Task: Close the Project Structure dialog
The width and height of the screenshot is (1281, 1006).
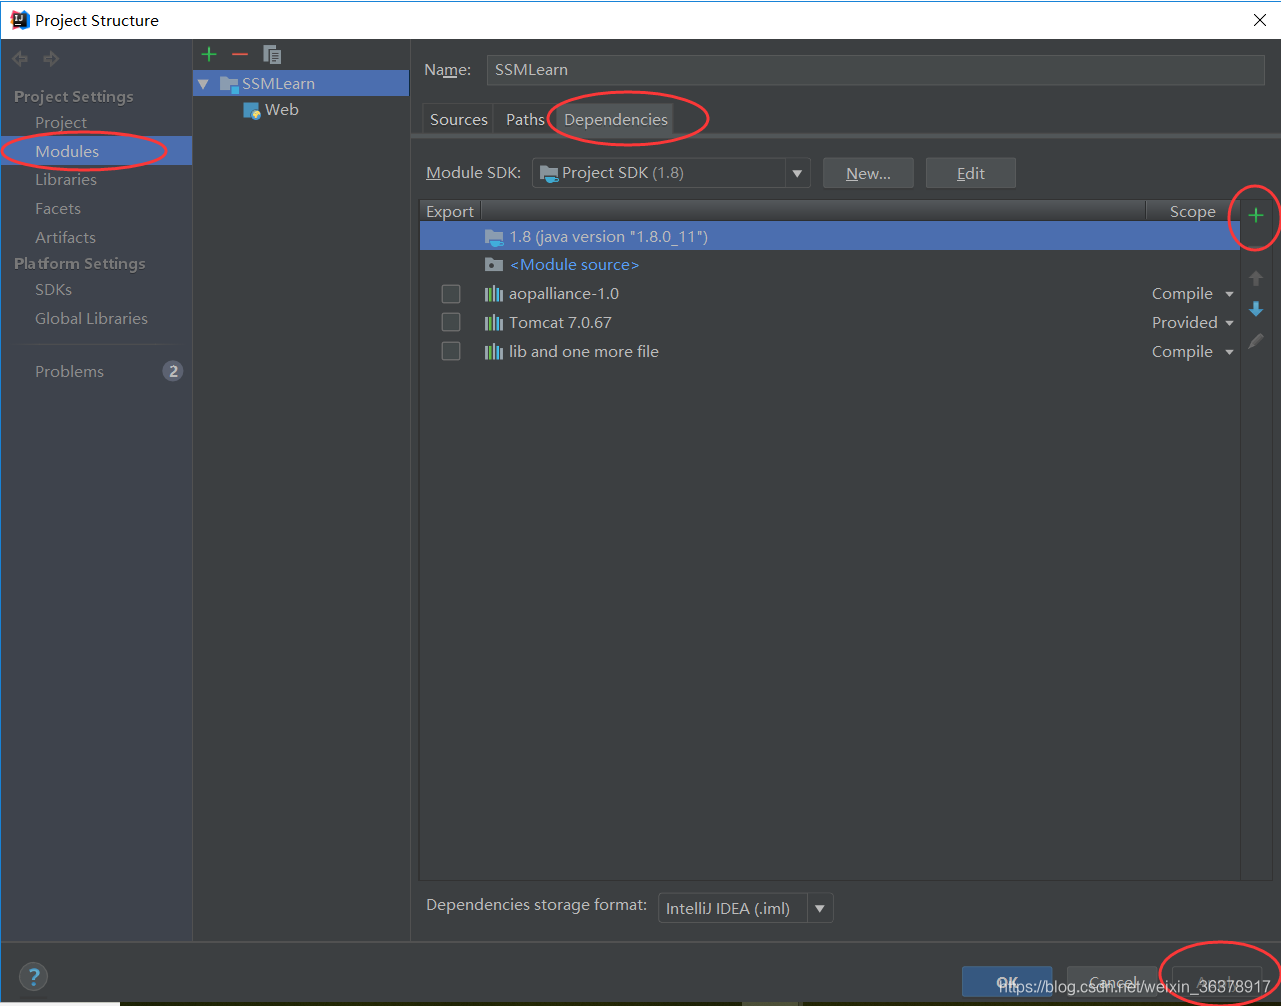Action: pyautogui.click(x=1260, y=20)
